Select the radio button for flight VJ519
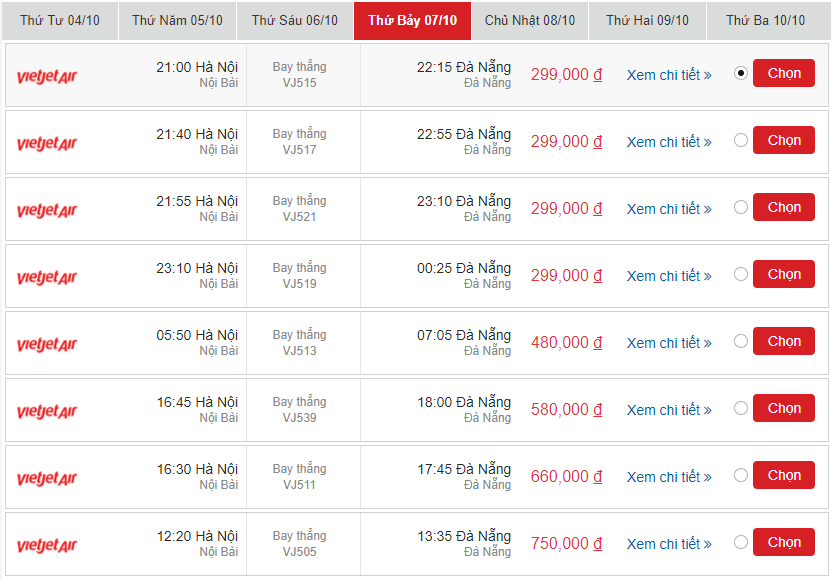Viewport: 831px width, 581px height. tap(741, 274)
